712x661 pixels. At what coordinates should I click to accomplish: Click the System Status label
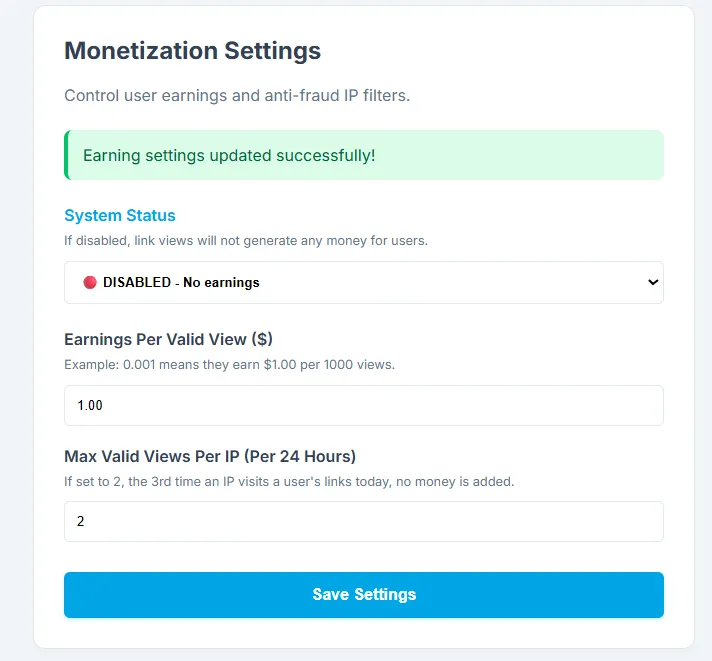[x=120, y=215]
